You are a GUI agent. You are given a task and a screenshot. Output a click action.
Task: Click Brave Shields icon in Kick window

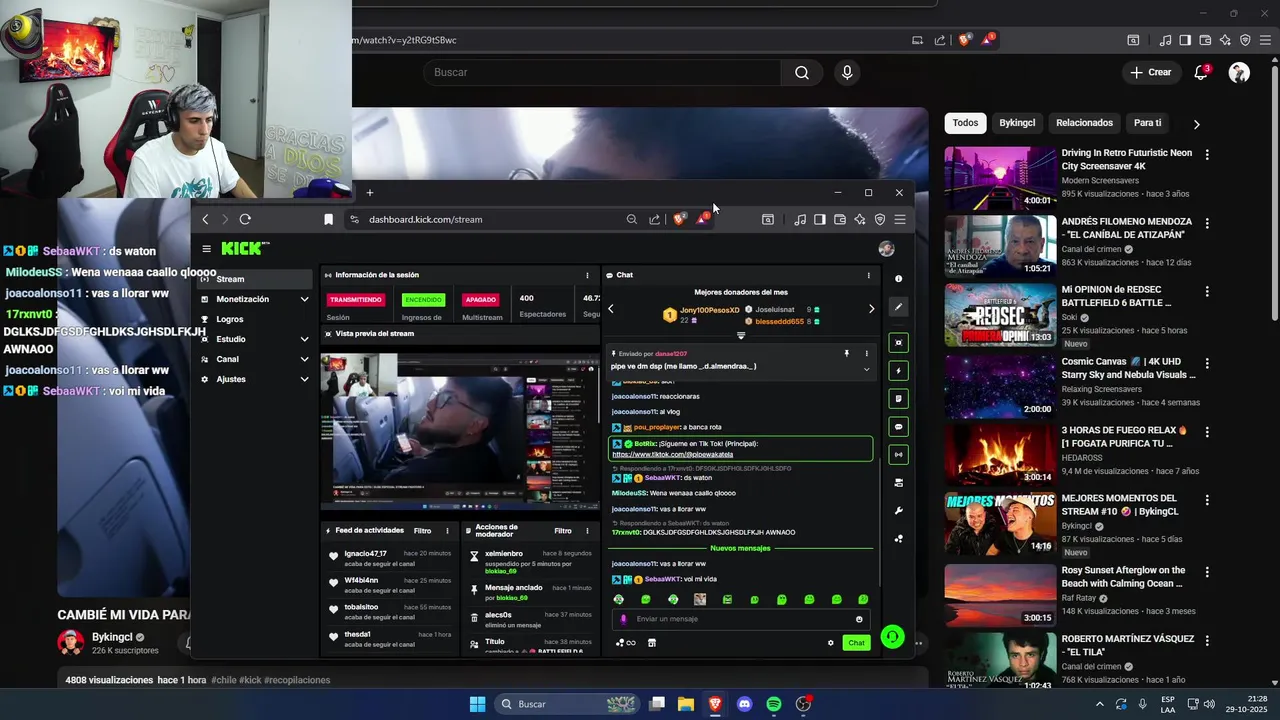click(x=679, y=219)
